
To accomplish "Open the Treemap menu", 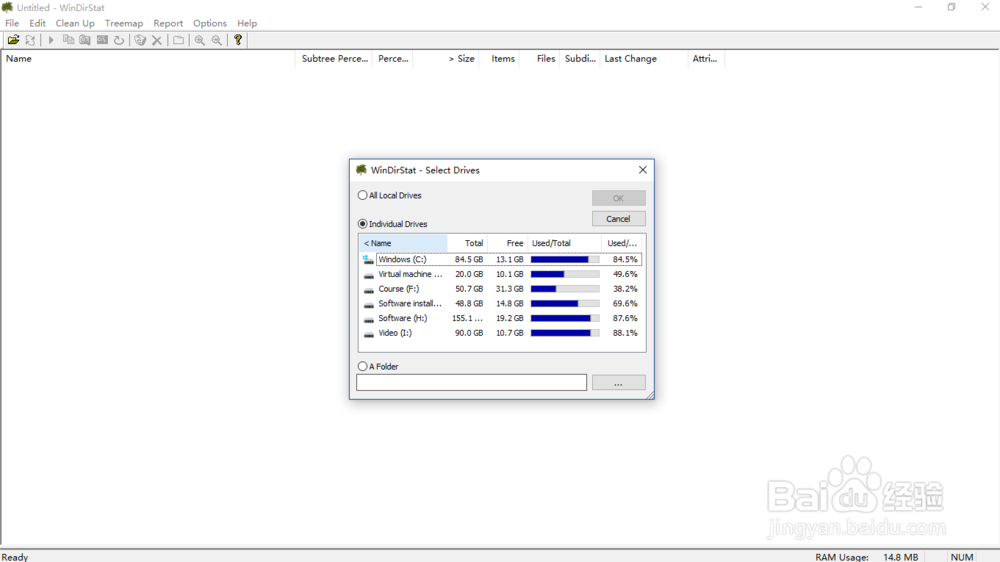I will [124, 23].
